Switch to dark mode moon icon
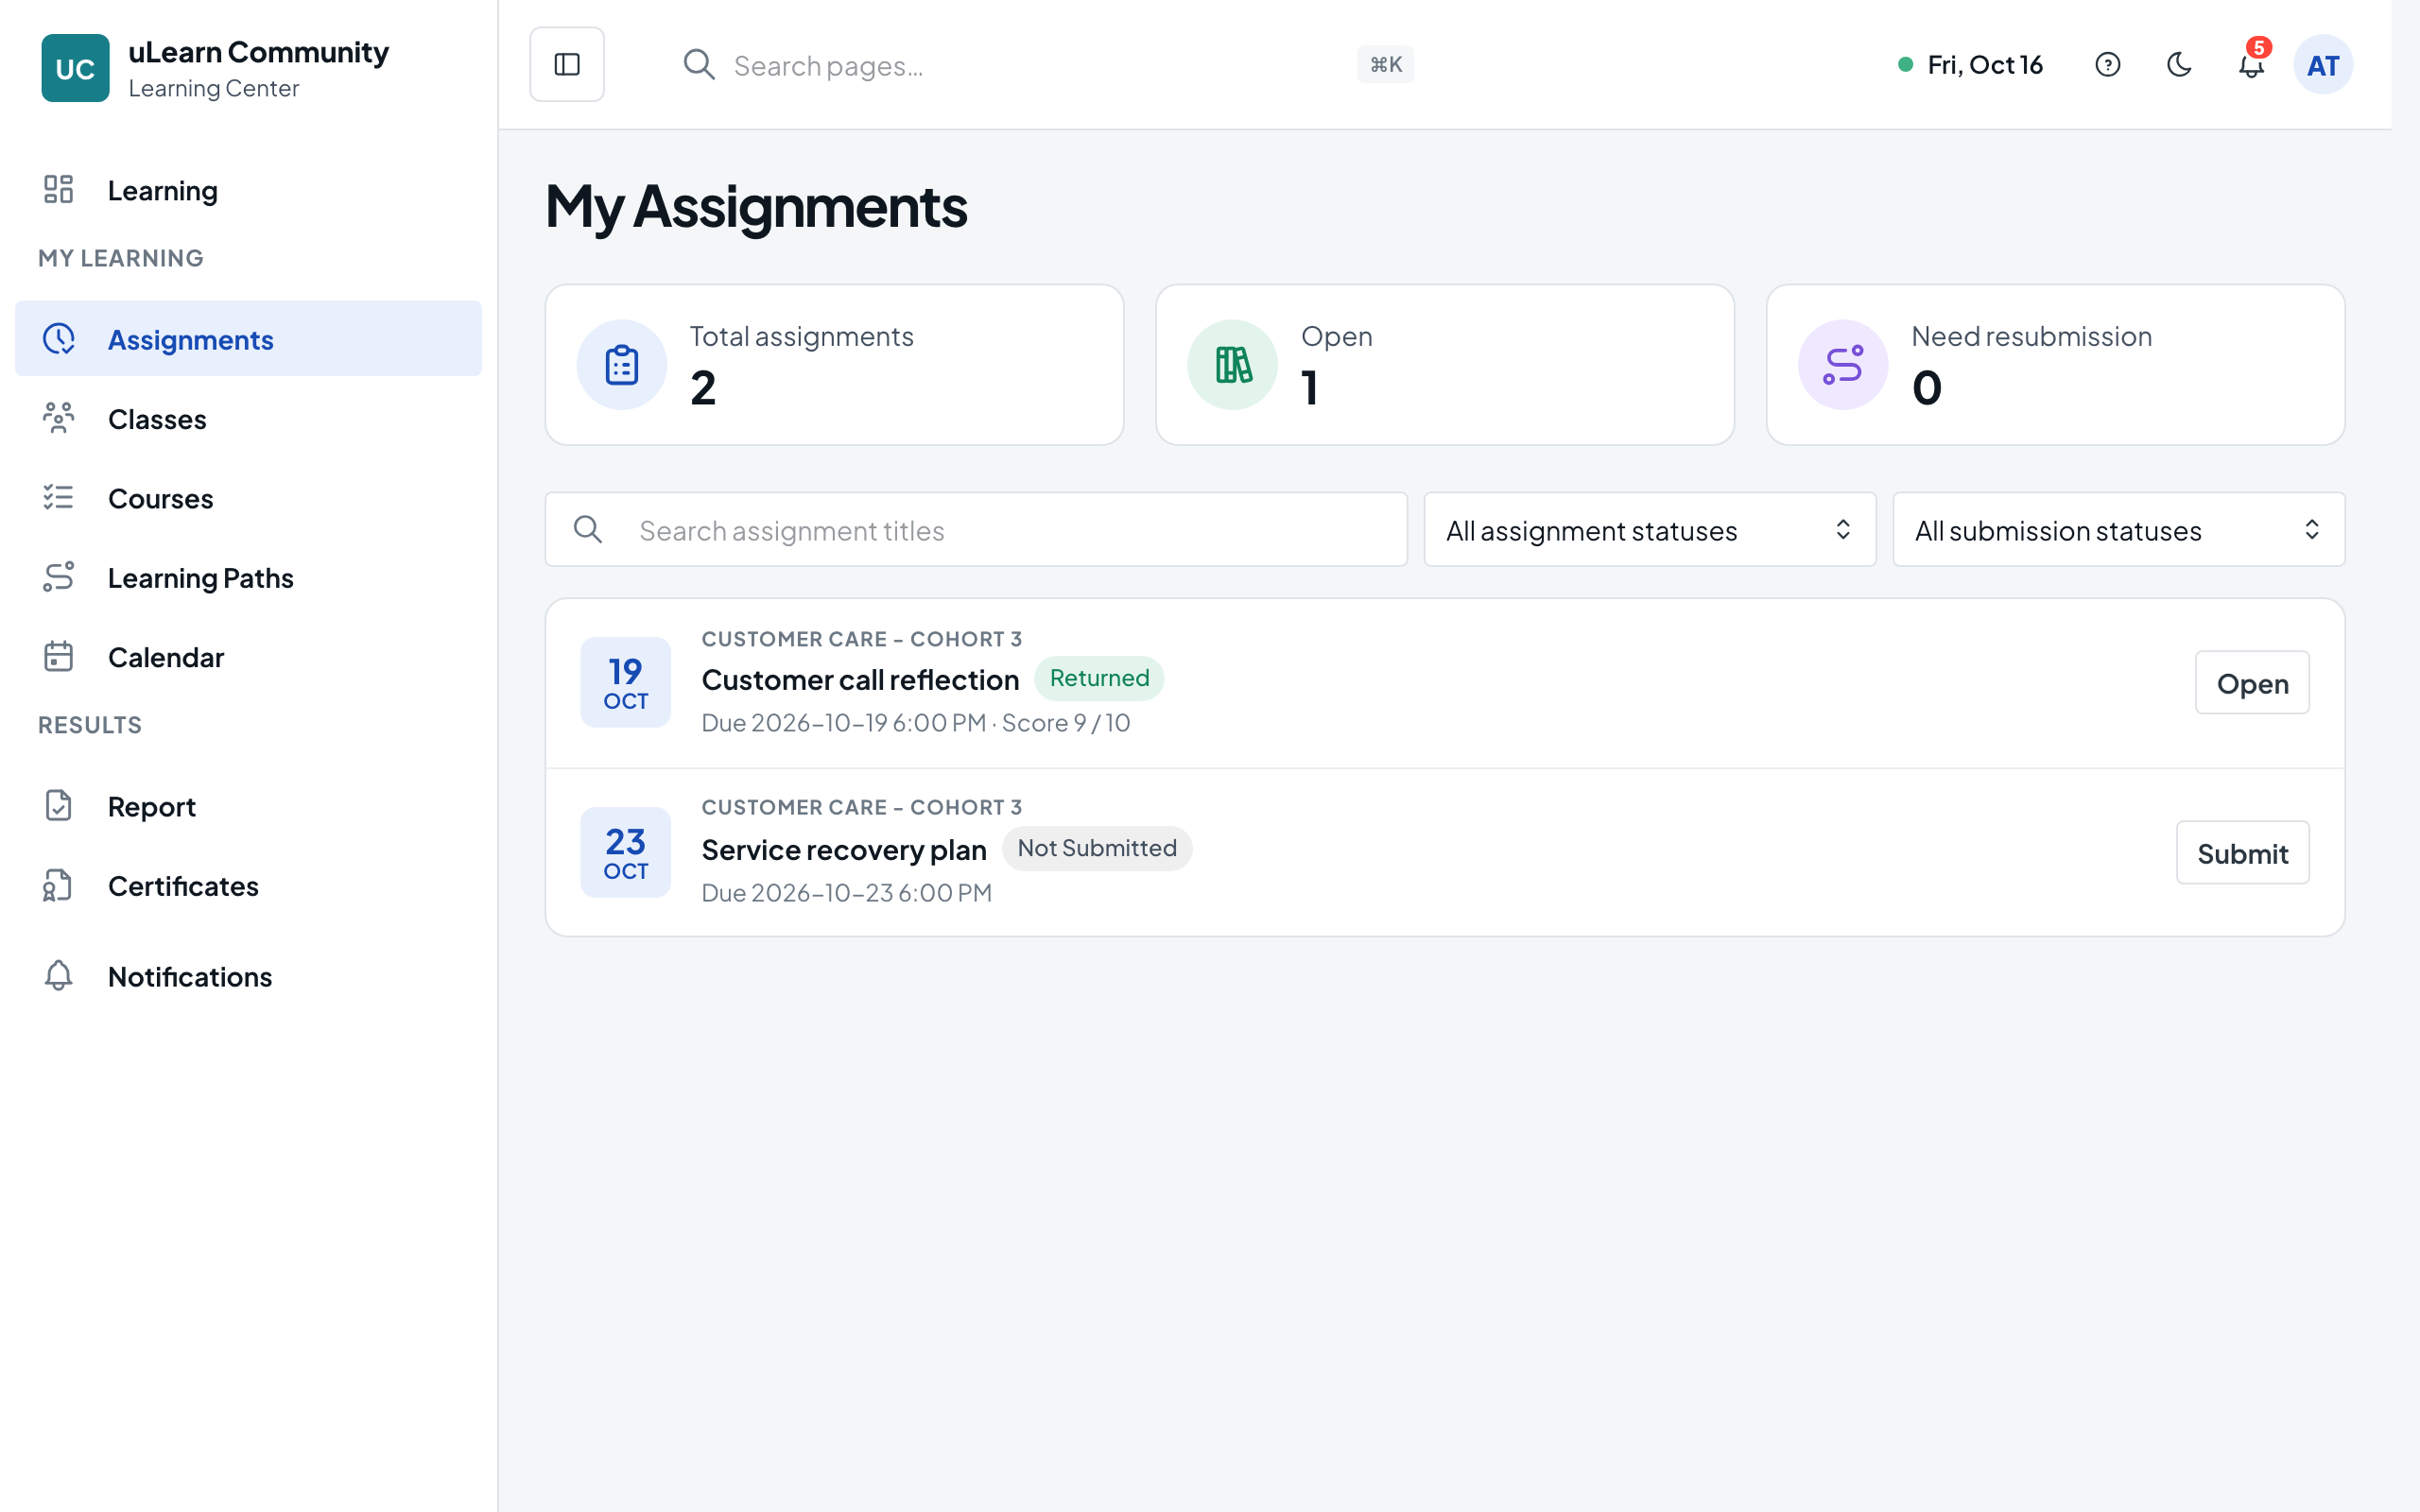 (x=2179, y=65)
